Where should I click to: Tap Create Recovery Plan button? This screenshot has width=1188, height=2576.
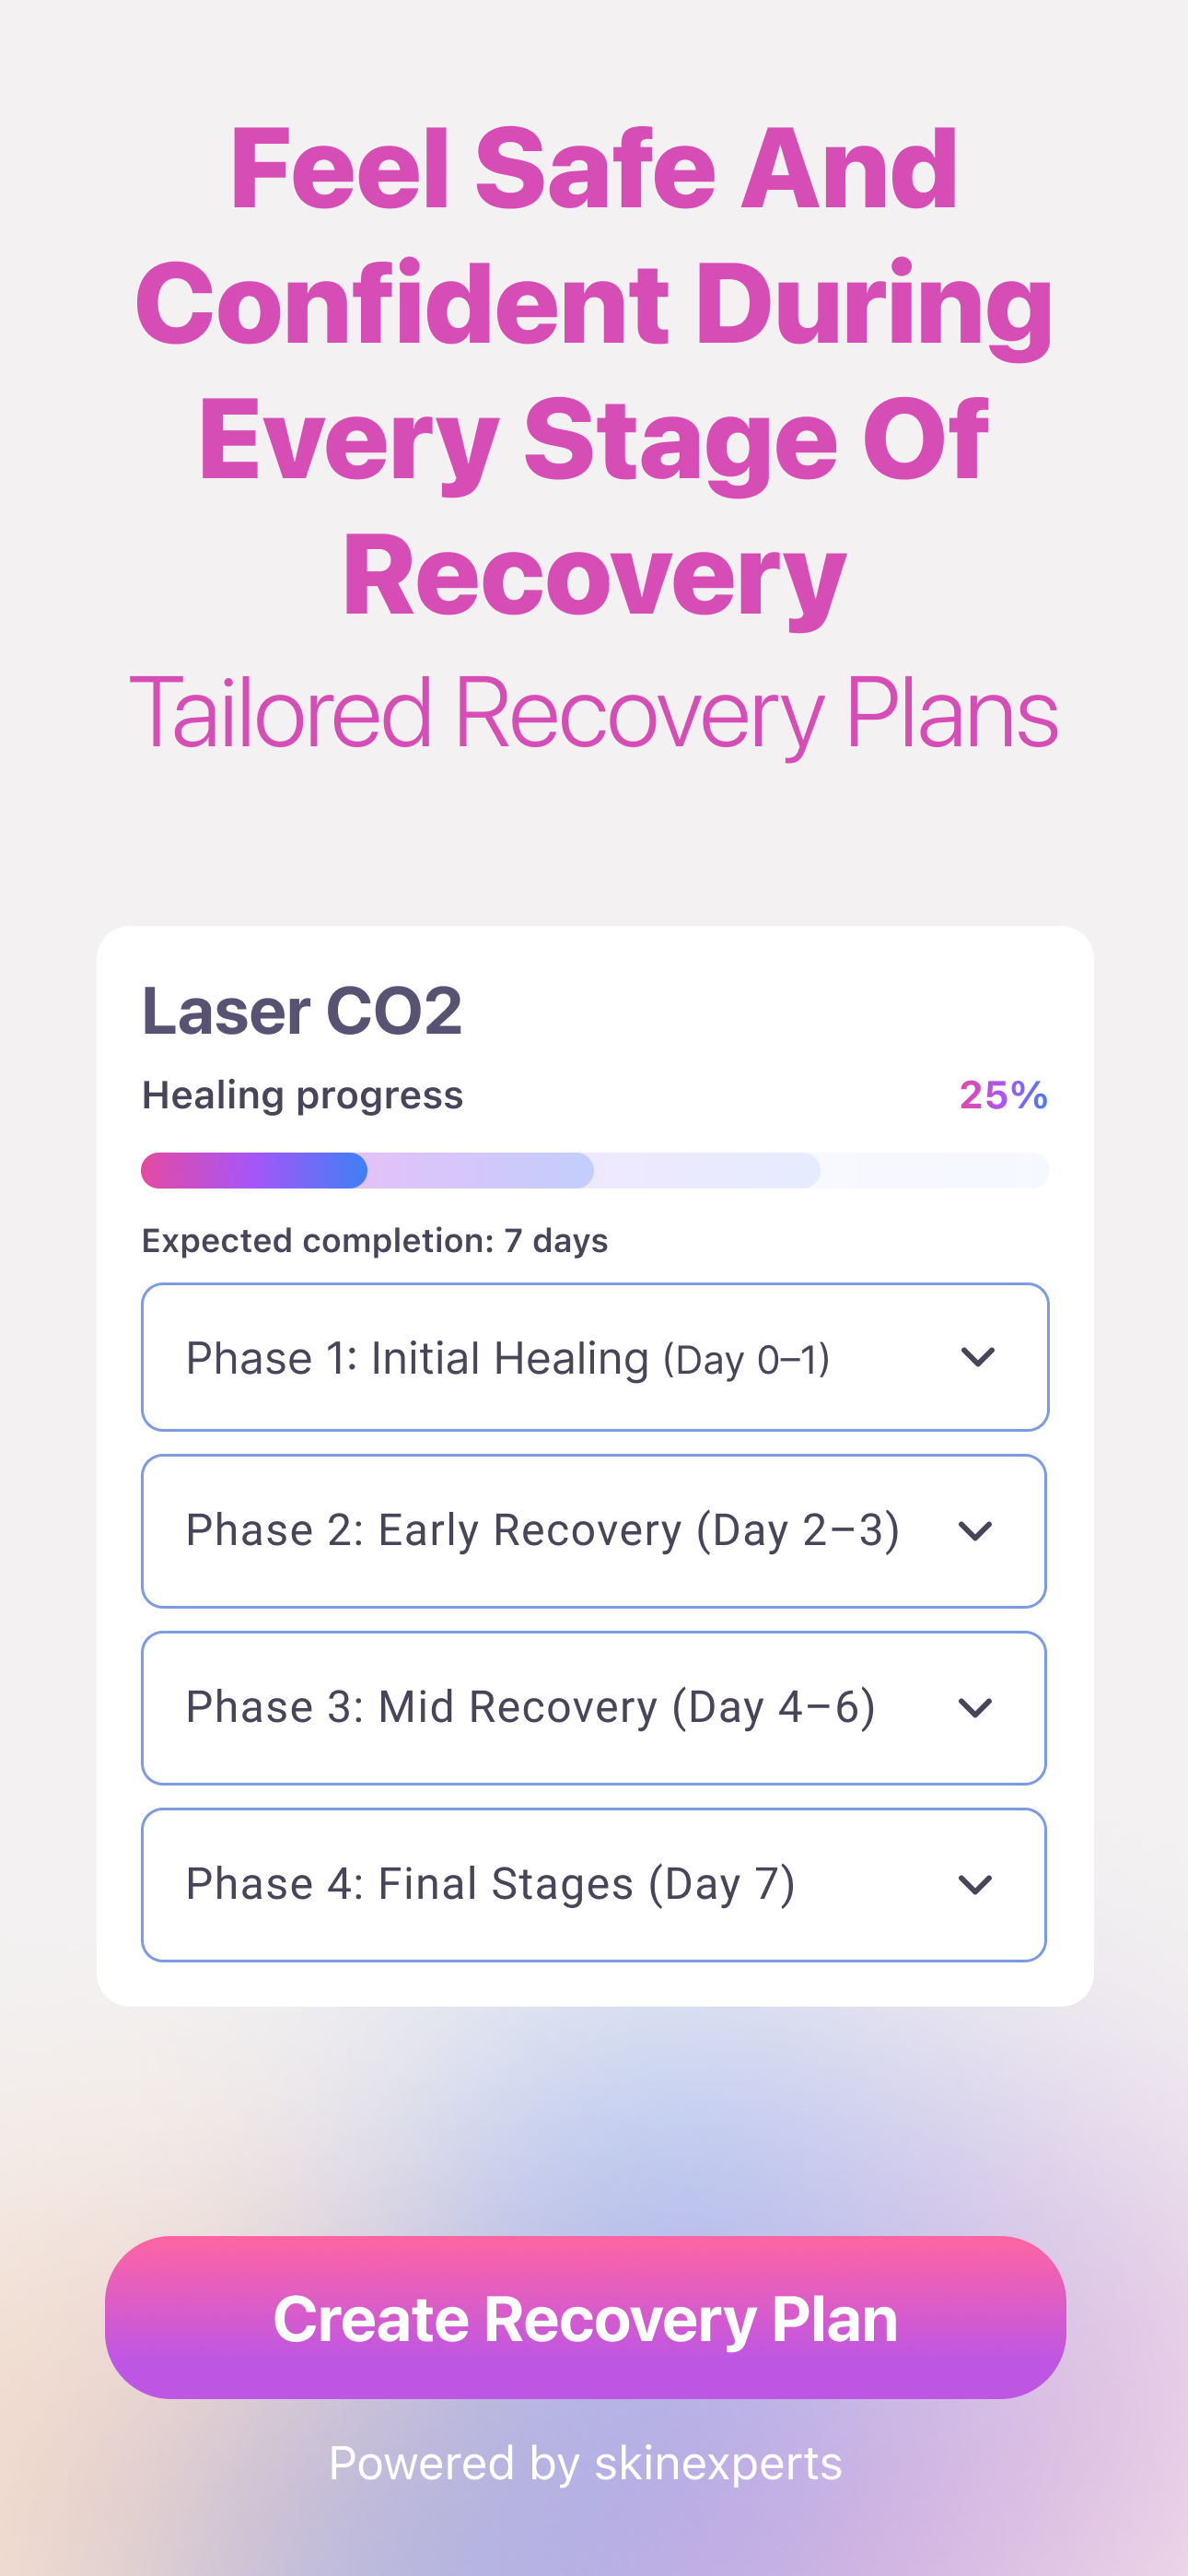tap(585, 2317)
